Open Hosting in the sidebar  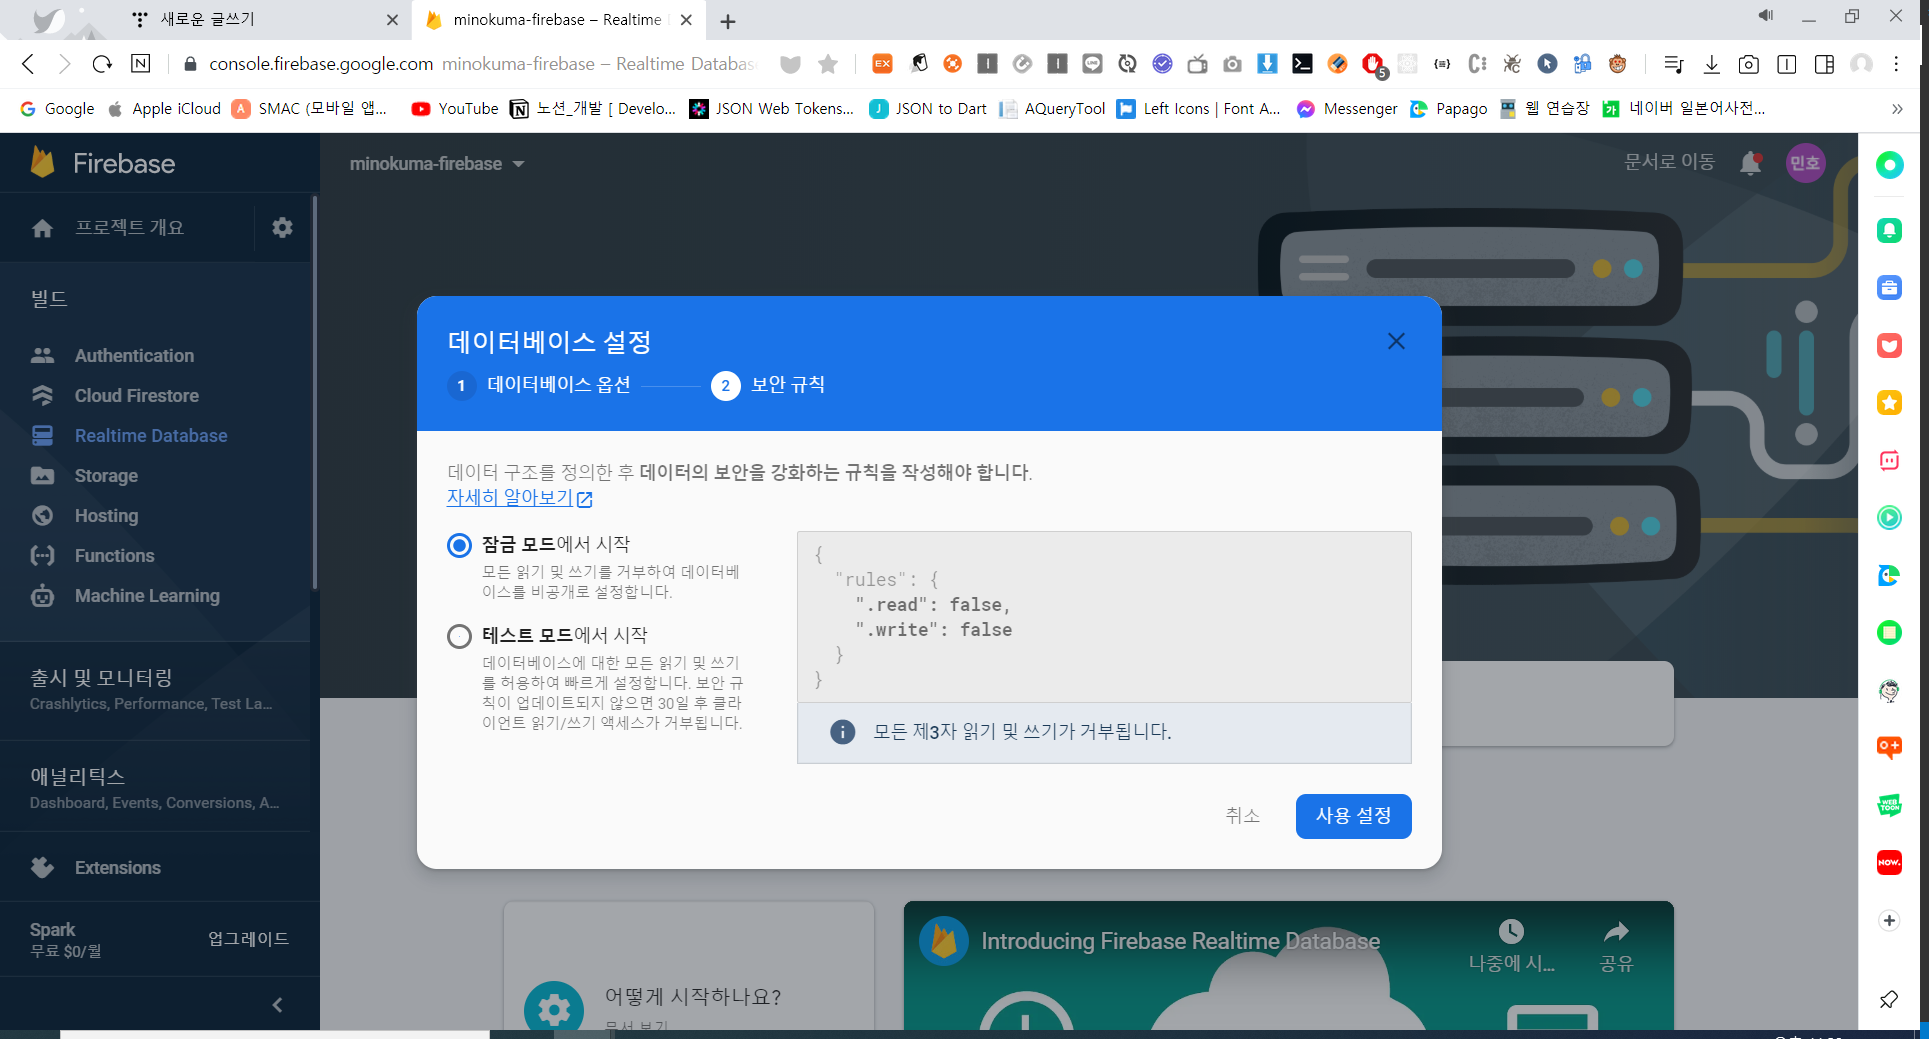pyautogui.click(x=106, y=516)
